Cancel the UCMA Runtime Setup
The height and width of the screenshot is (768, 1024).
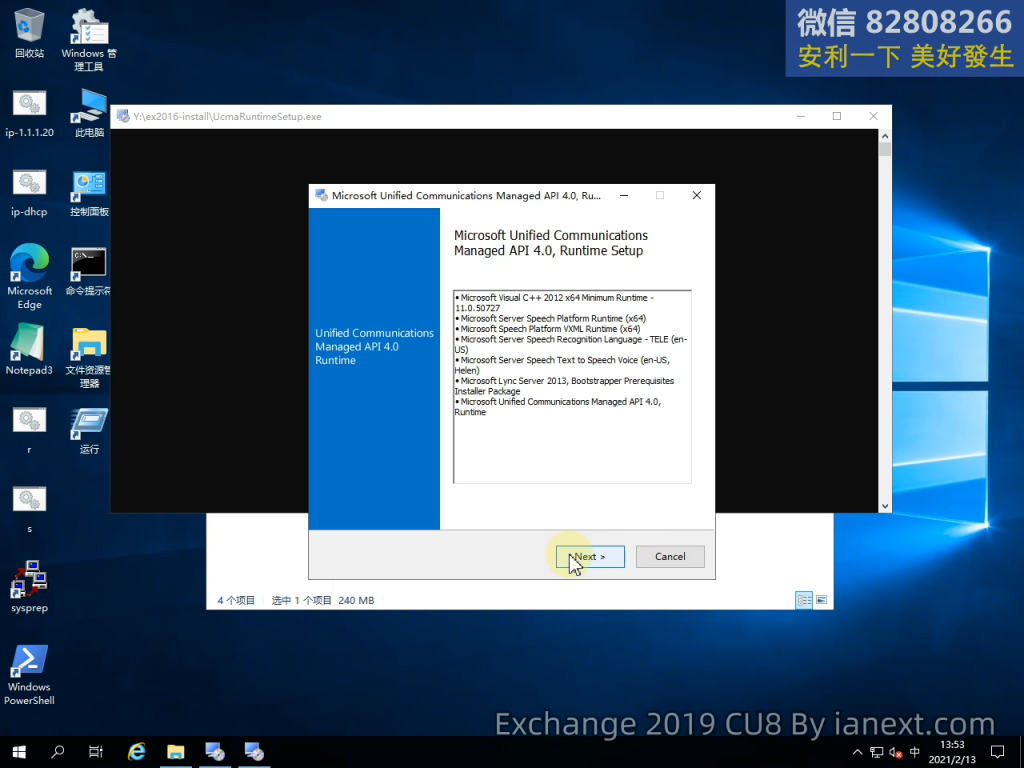[670, 557]
